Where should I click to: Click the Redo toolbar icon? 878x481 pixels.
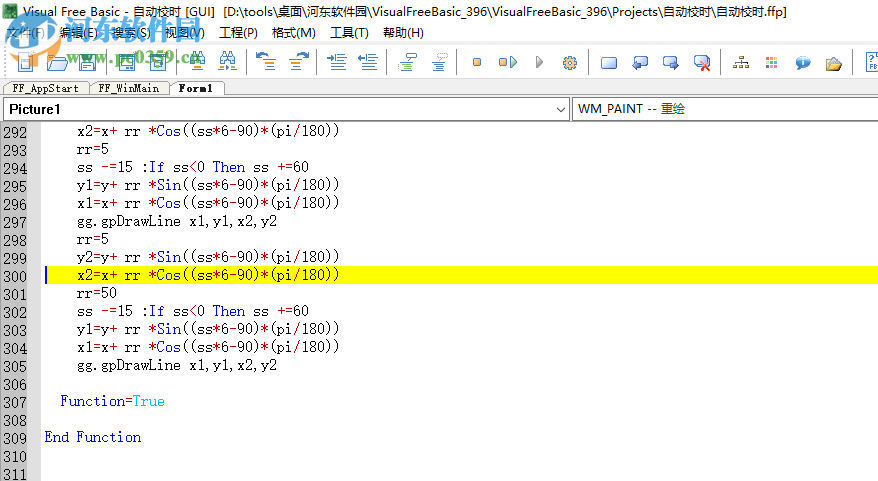point(299,62)
